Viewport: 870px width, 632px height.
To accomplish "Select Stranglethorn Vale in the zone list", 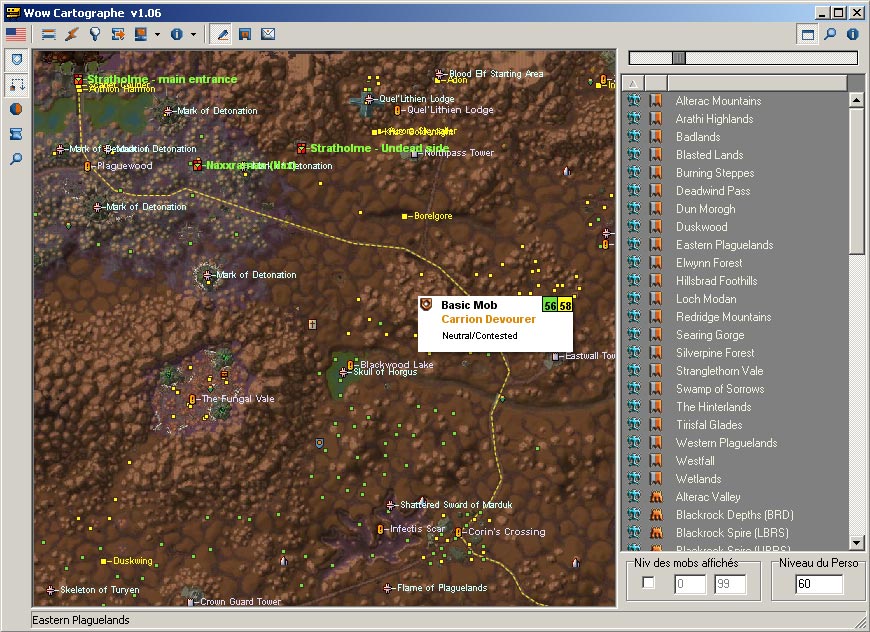I will click(x=719, y=371).
